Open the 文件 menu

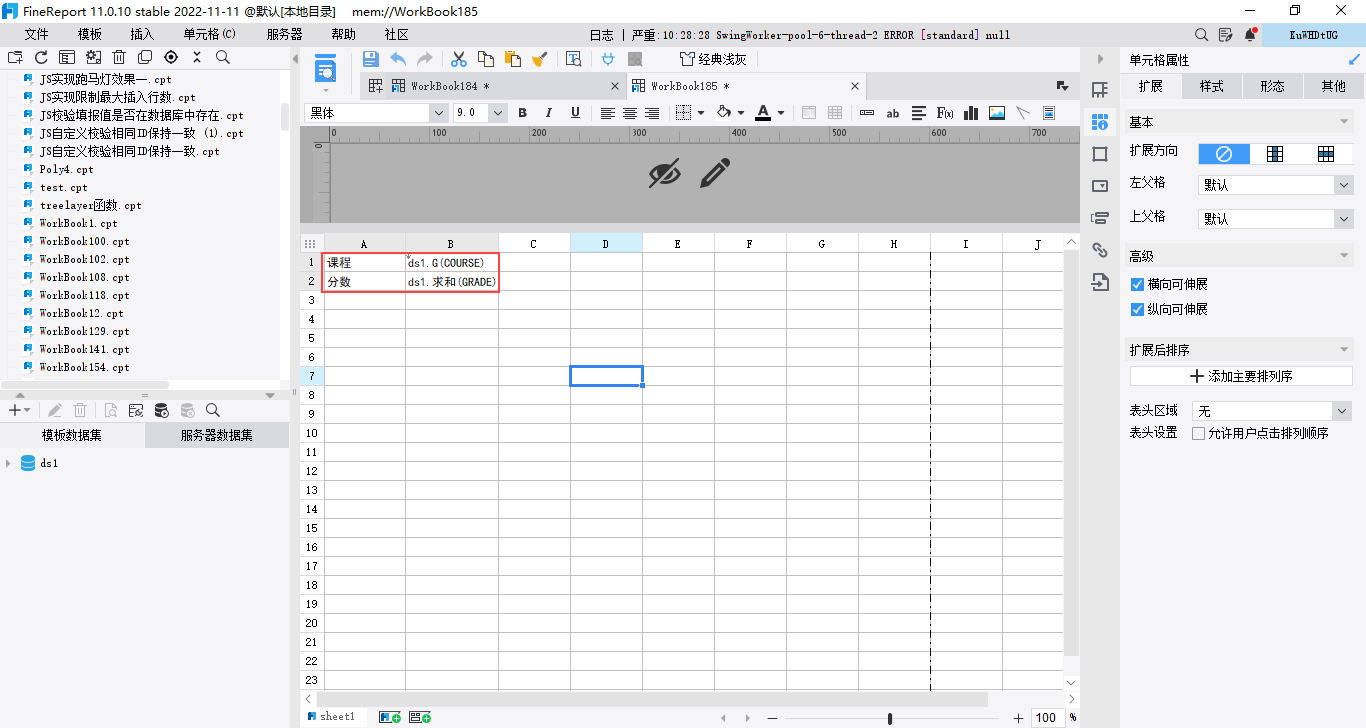(37, 34)
